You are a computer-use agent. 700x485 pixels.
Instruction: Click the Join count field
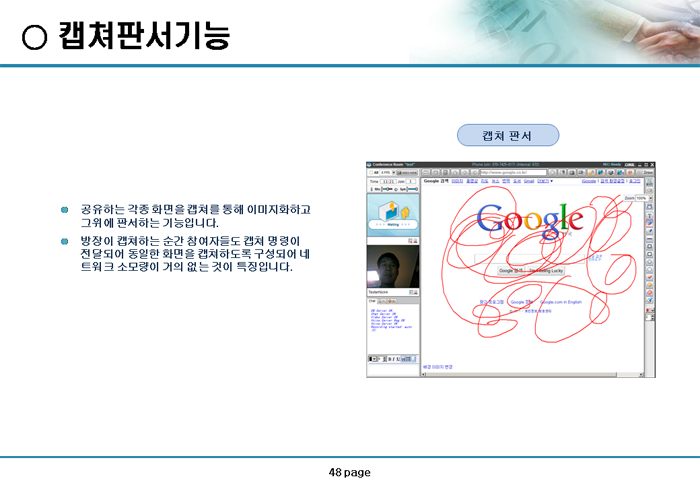(x=410, y=181)
